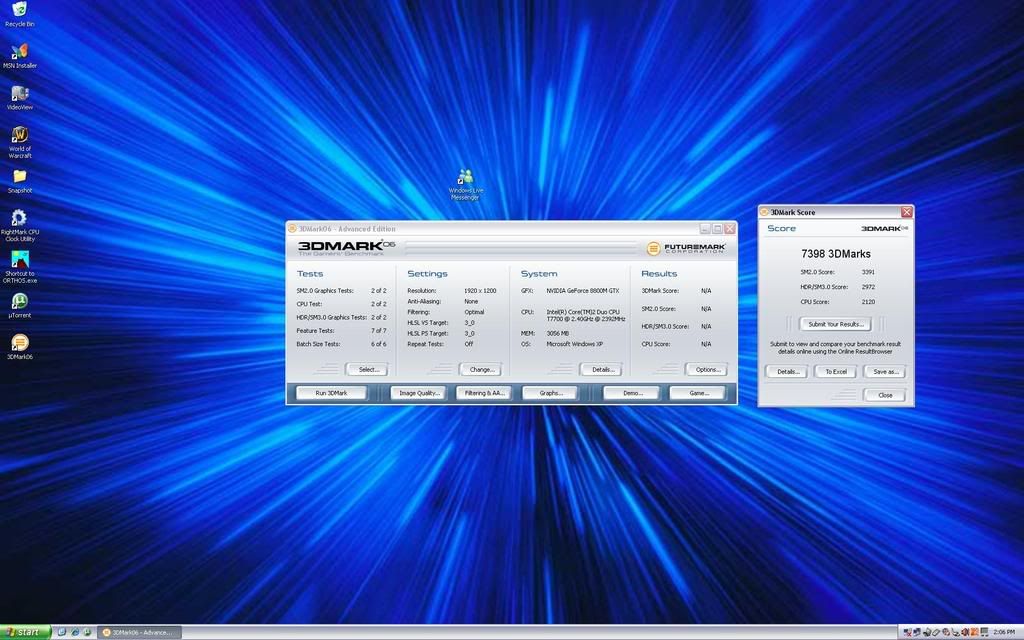Screen dimensions: 1024x640
Task: Click the 3DMark06 logo in main window
Action: [346, 248]
